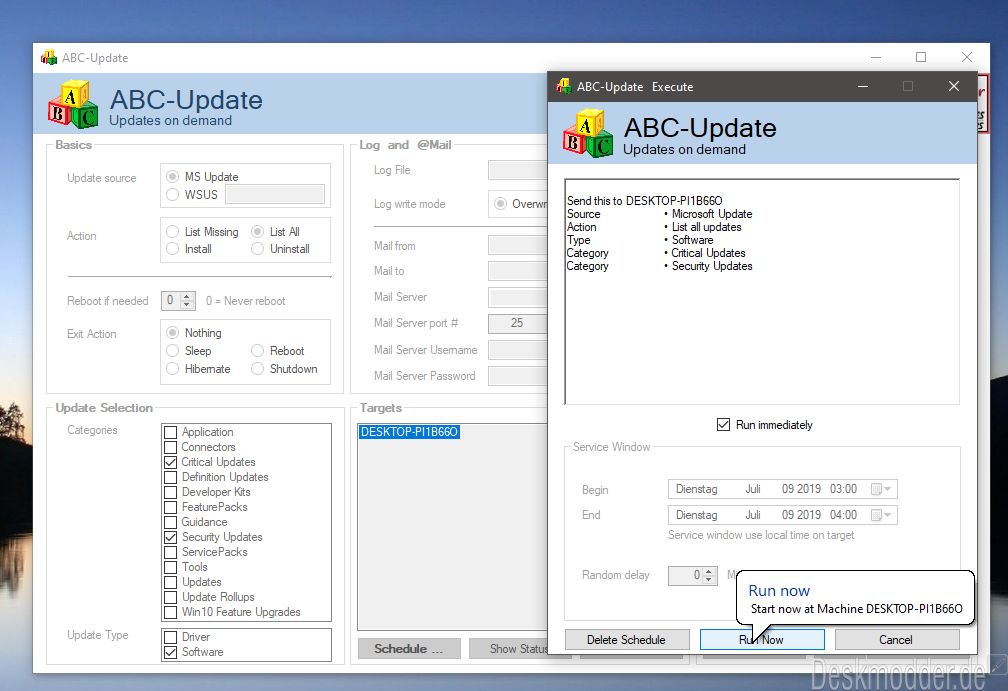
Task: Toggle the Run immediately checkbox
Action: click(x=723, y=425)
